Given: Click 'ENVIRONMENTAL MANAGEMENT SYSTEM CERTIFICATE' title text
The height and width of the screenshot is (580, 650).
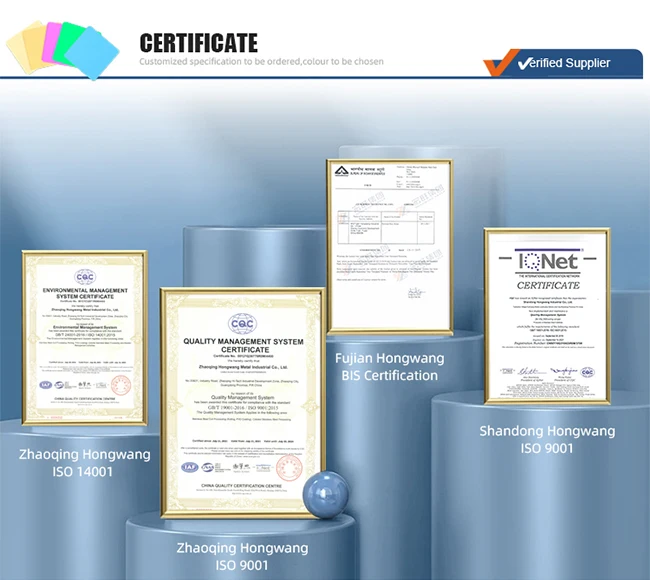Looking at the screenshot, I should [85, 294].
